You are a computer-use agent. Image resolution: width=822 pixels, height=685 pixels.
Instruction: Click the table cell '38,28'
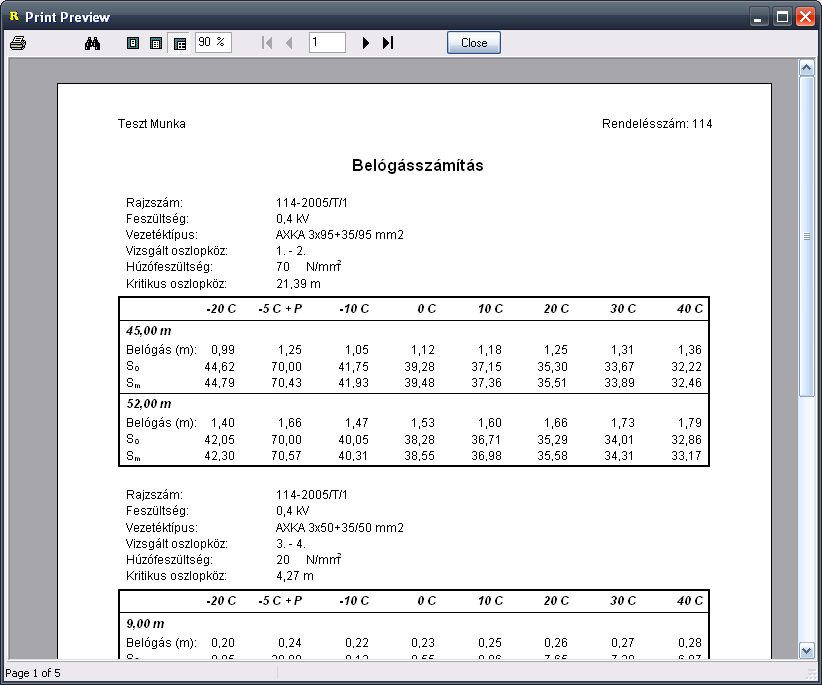point(419,440)
